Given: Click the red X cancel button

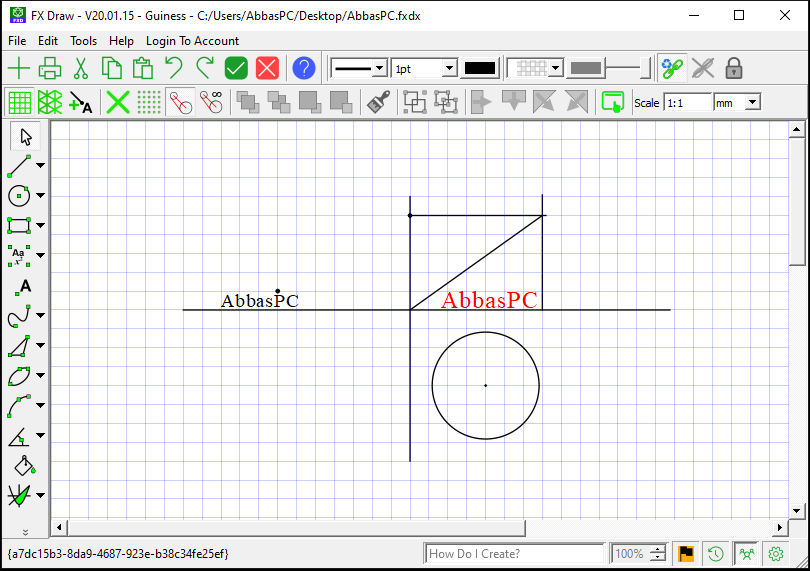Looking at the screenshot, I should [267, 68].
